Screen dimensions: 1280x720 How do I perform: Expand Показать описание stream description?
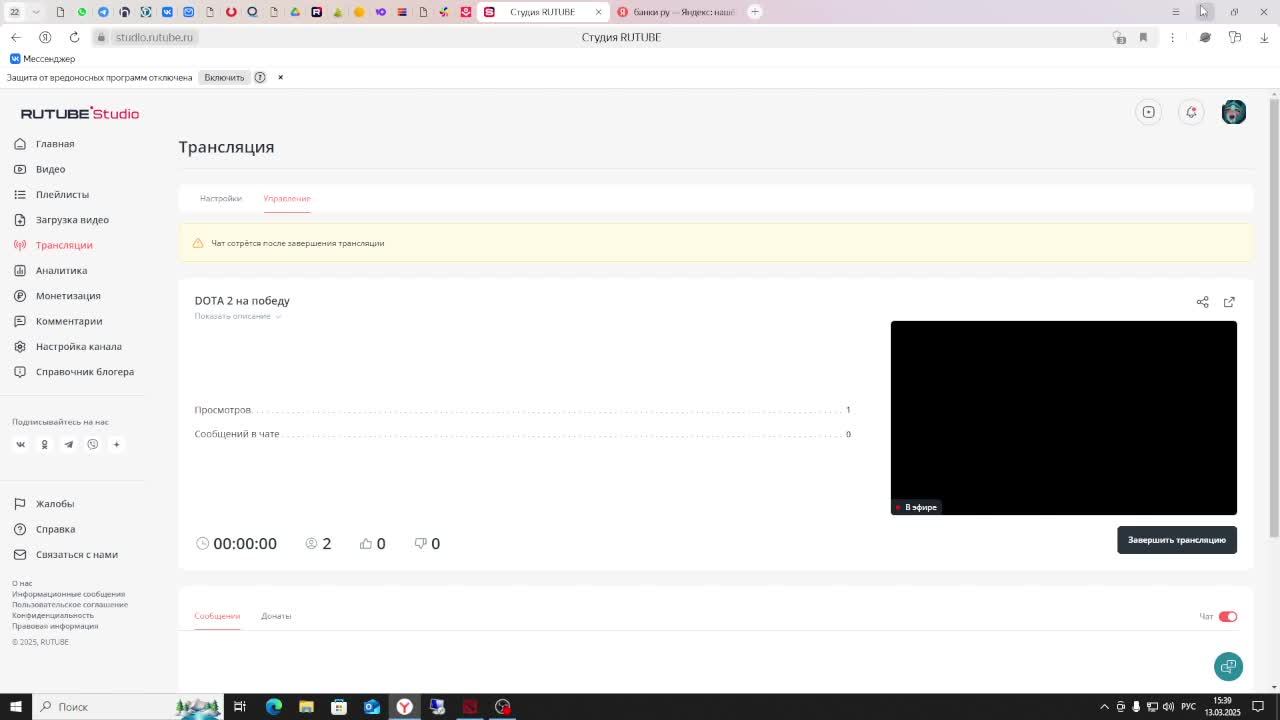[238, 316]
